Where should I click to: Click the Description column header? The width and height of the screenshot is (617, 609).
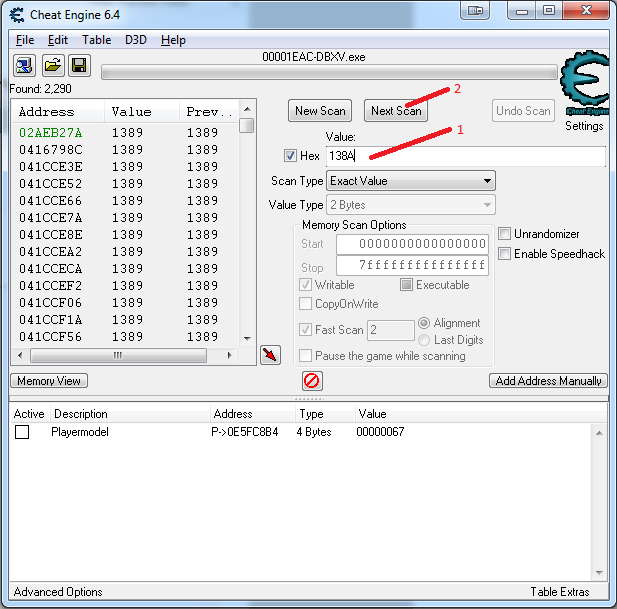pyautogui.click(x=130, y=414)
